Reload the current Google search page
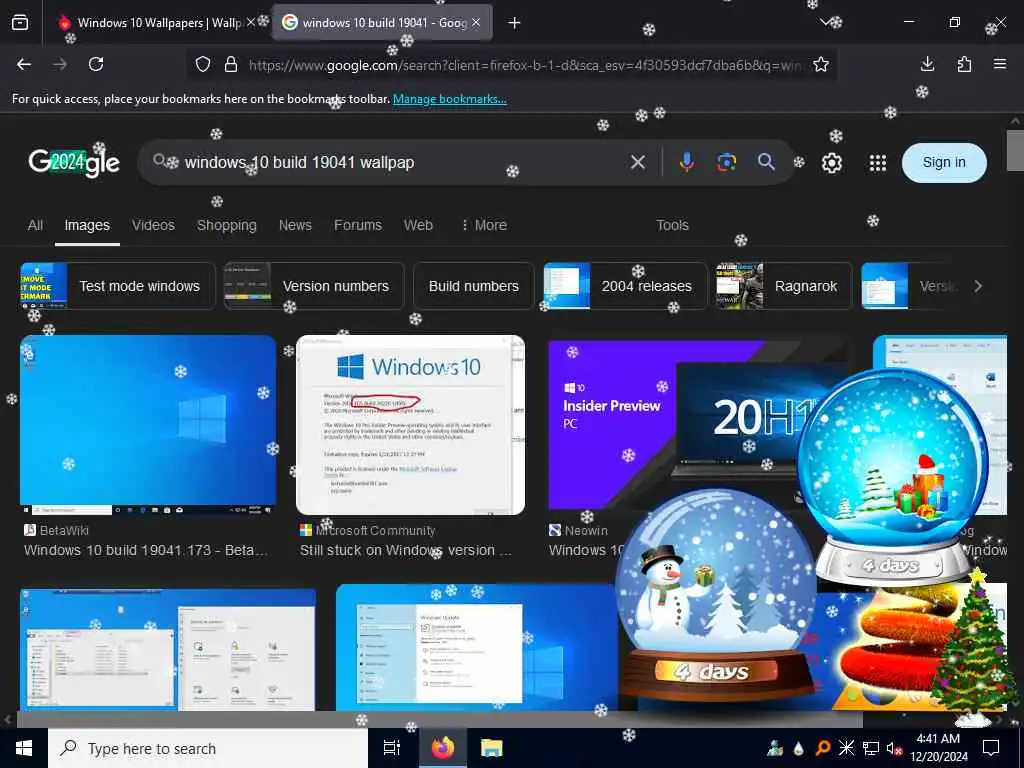The width and height of the screenshot is (1024, 768). click(96, 64)
